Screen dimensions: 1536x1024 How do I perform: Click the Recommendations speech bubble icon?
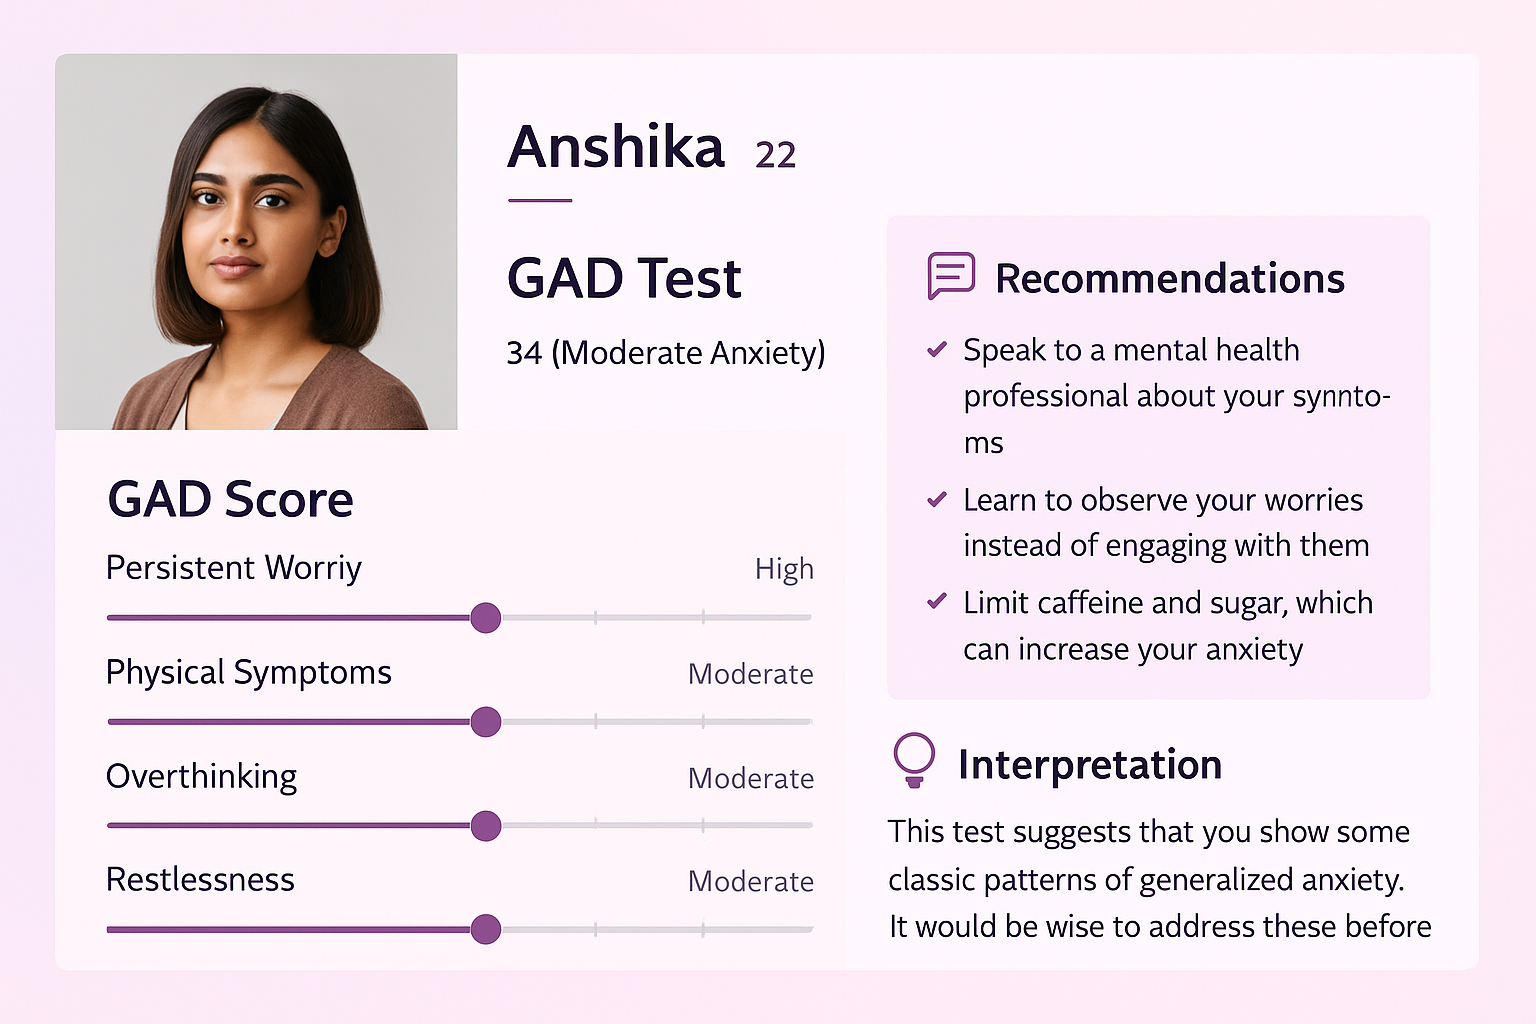pos(950,275)
